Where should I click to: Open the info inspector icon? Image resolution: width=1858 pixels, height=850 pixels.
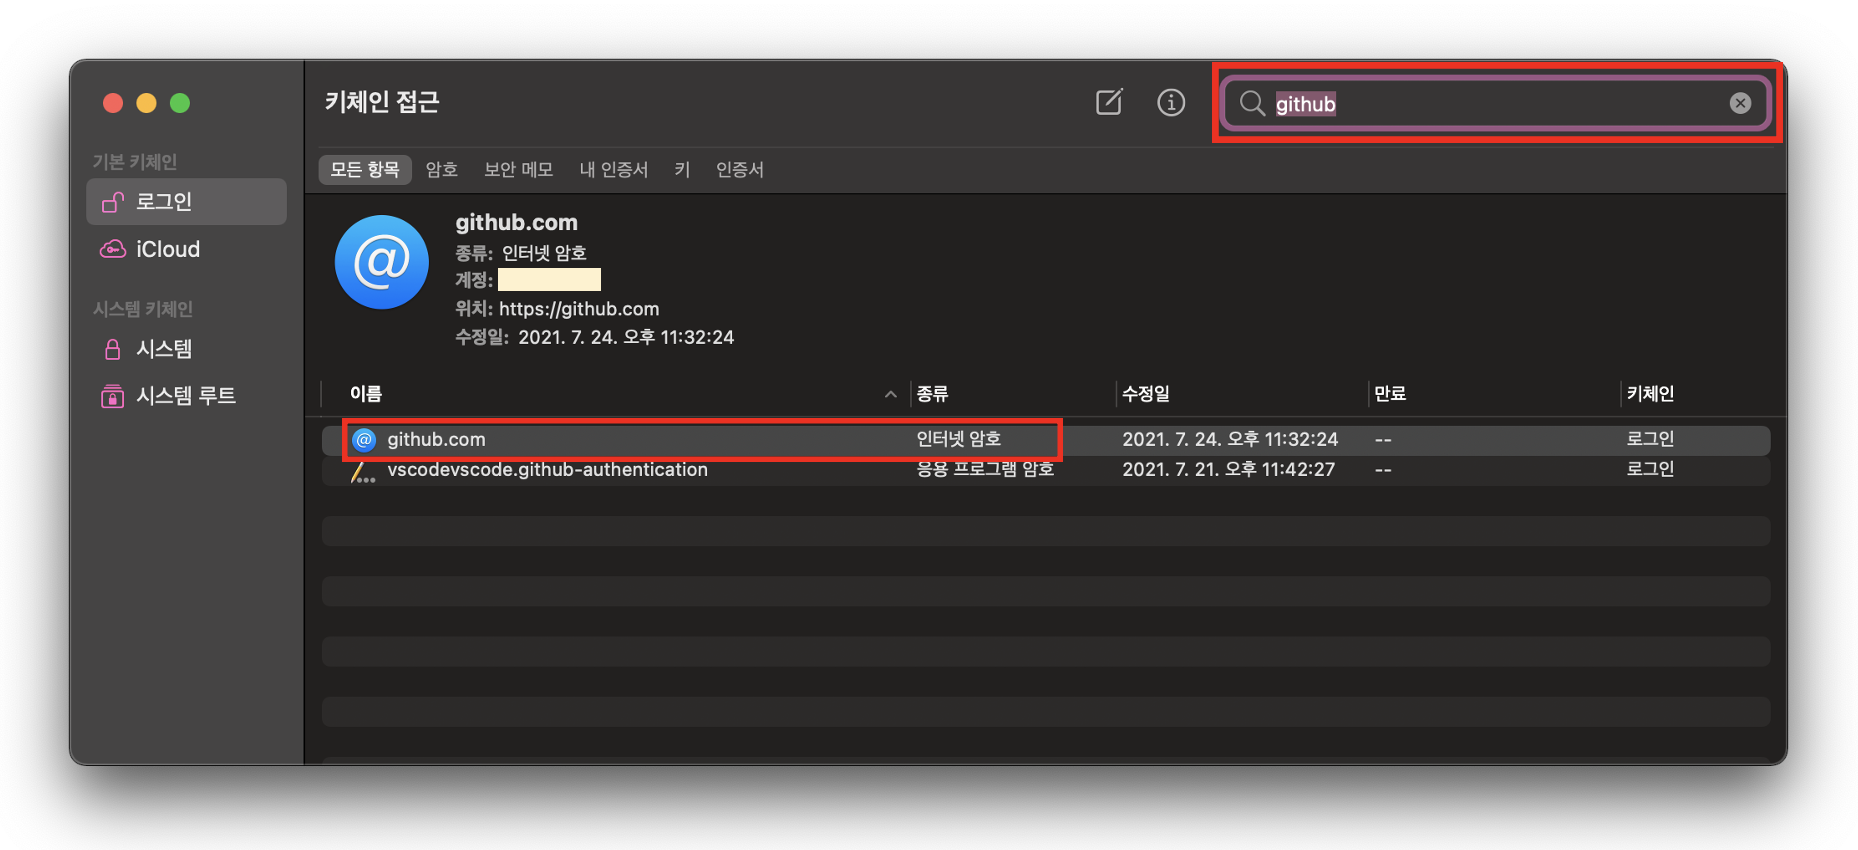coord(1171,102)
